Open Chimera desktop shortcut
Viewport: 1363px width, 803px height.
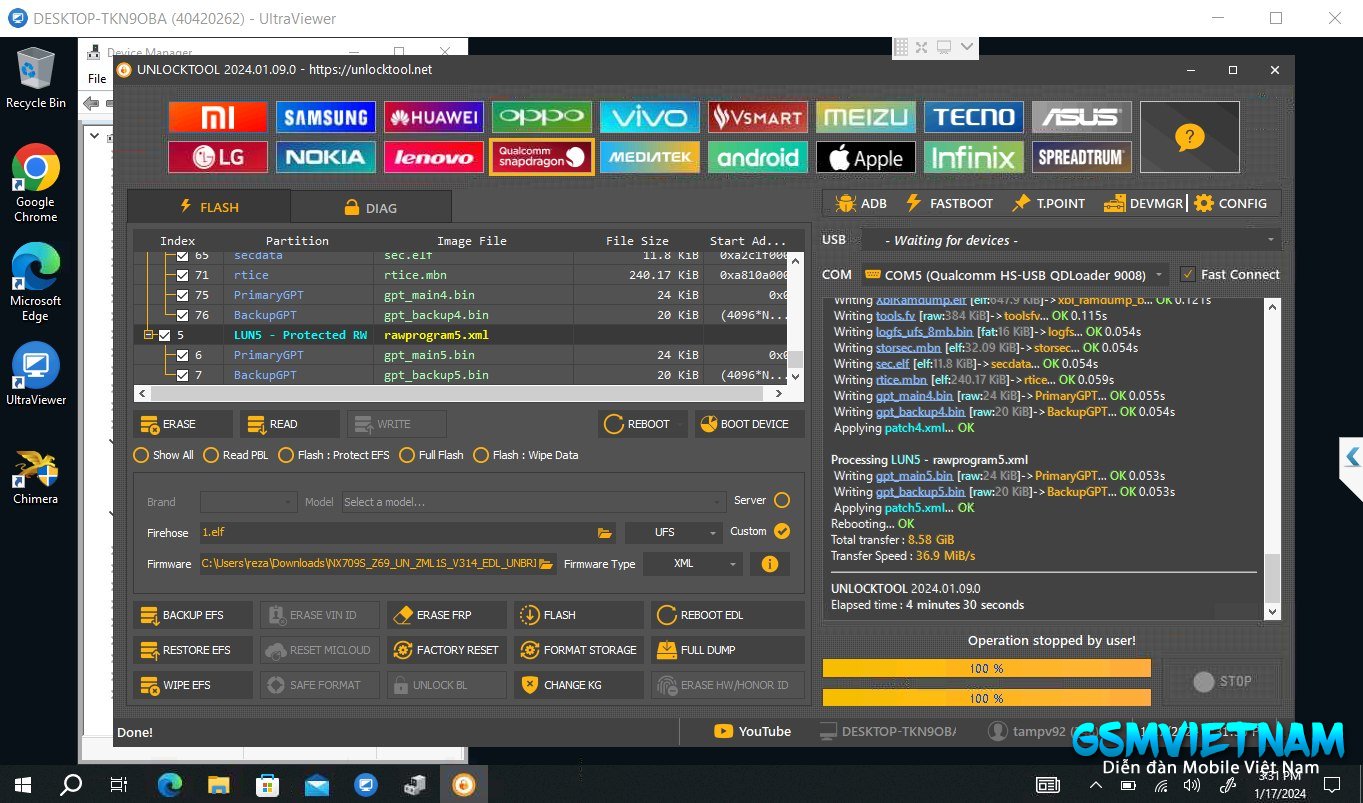coord(36,477)
